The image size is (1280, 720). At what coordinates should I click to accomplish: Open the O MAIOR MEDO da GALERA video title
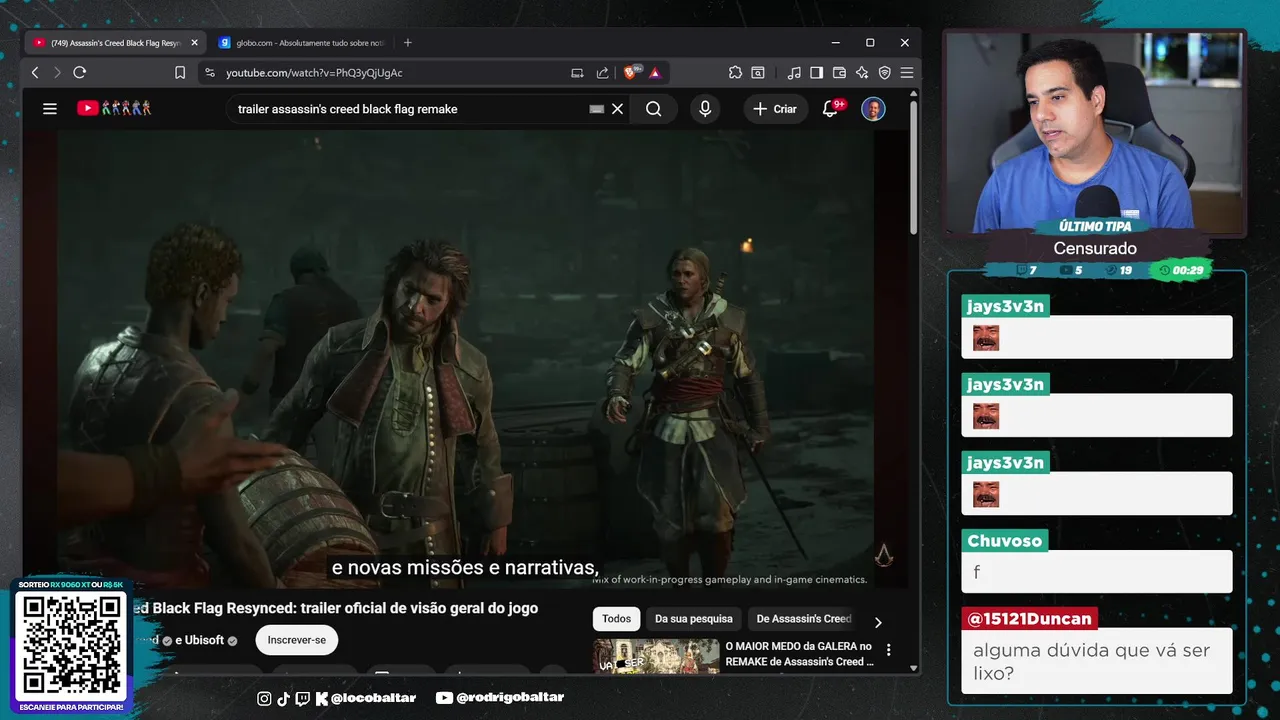point(800,654)
